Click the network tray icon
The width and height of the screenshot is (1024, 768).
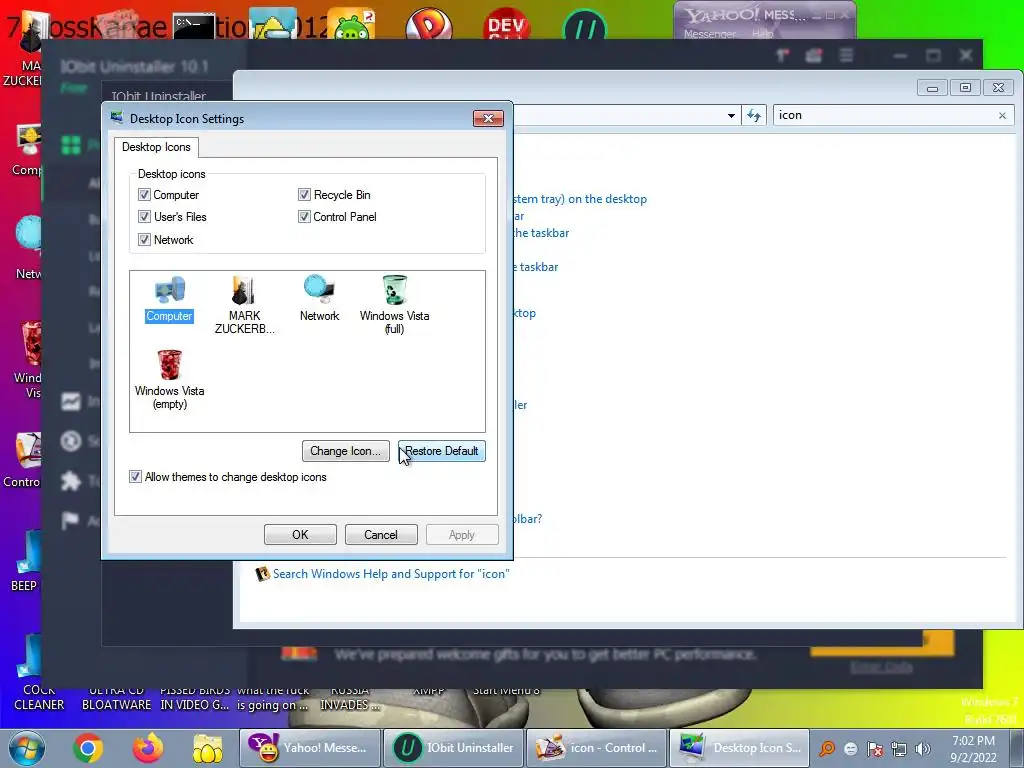(x=899, y=748)
